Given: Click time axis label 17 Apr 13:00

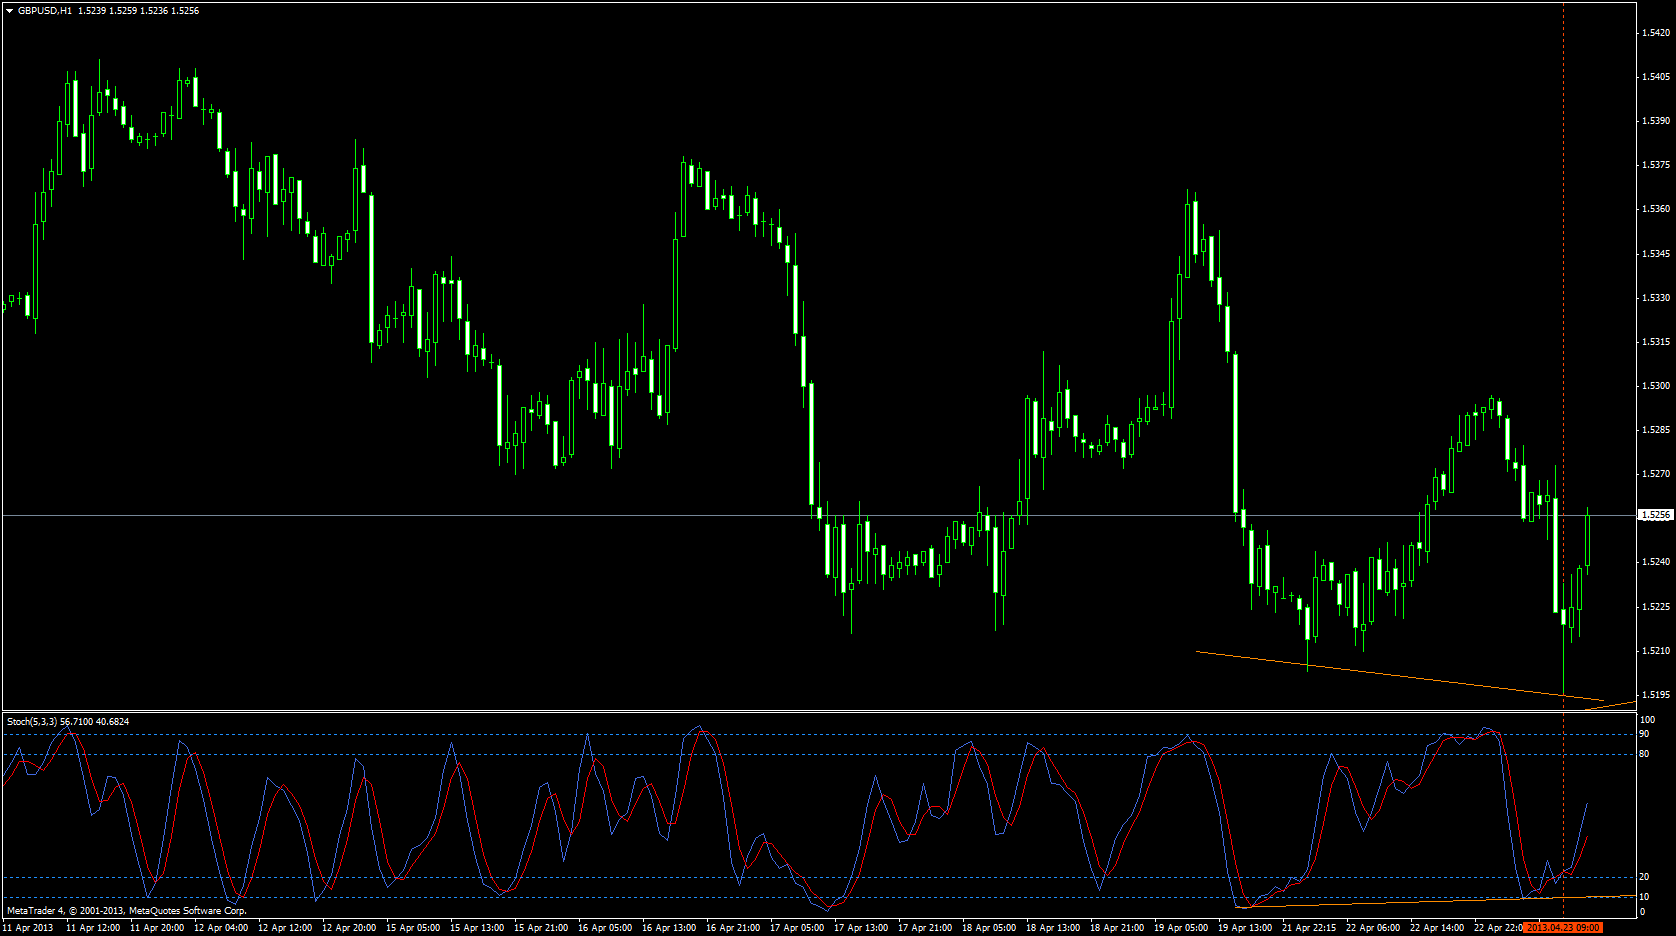Looking at the screenshot, I should [x=861, y=928].
